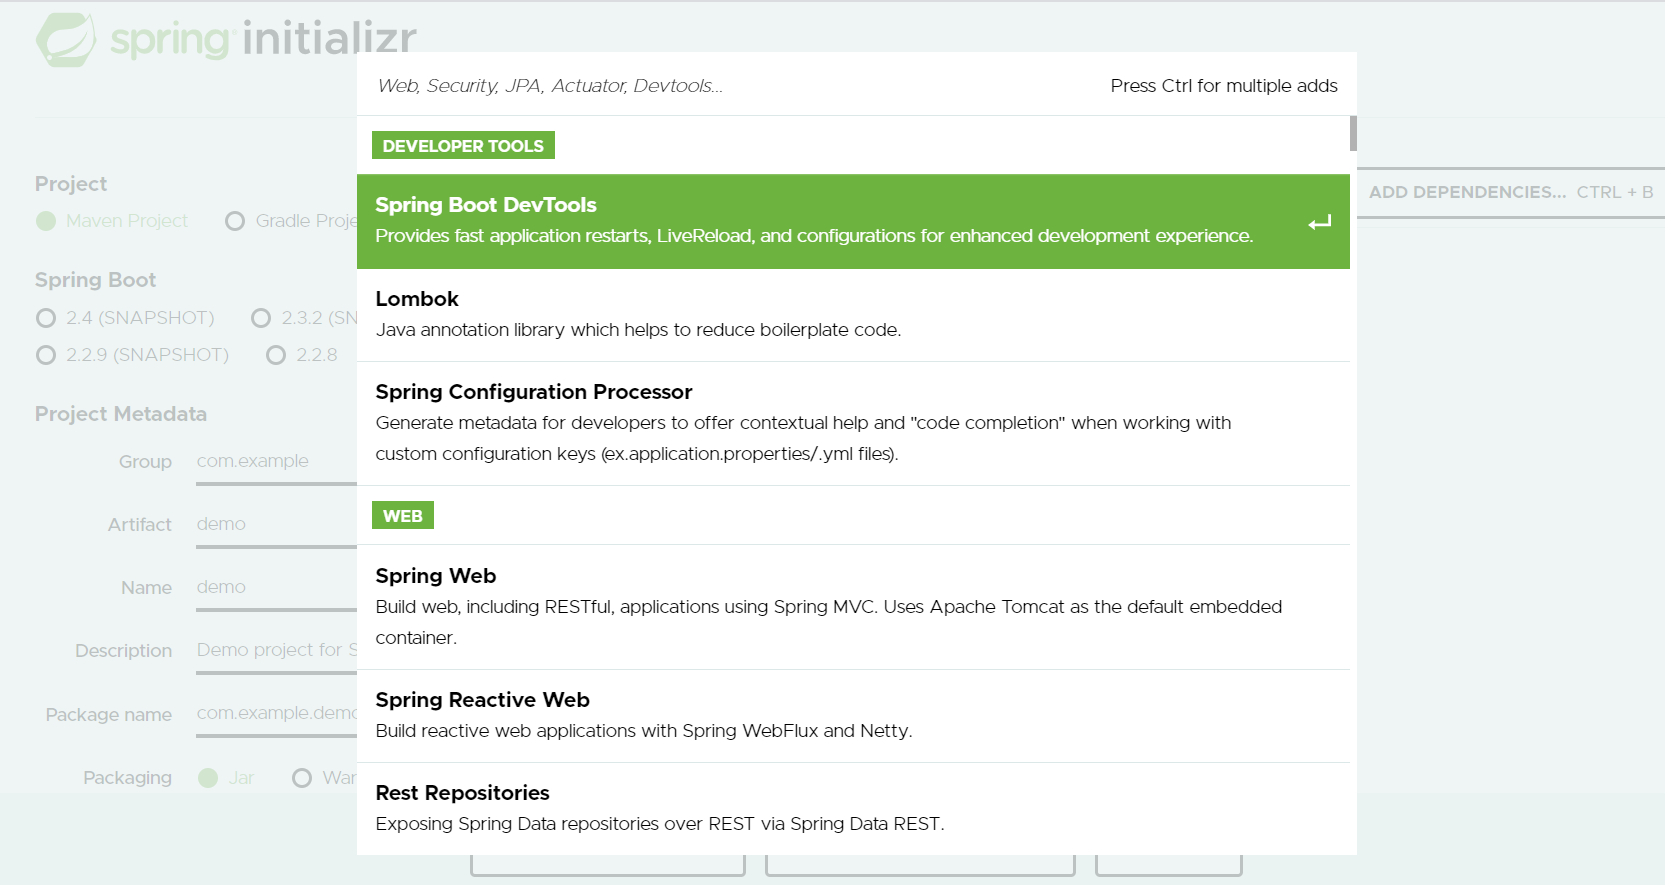Select the Spring Reactive Web dependency
The width and height of the screenshot is (1665, 885).
tap(853, 716)
